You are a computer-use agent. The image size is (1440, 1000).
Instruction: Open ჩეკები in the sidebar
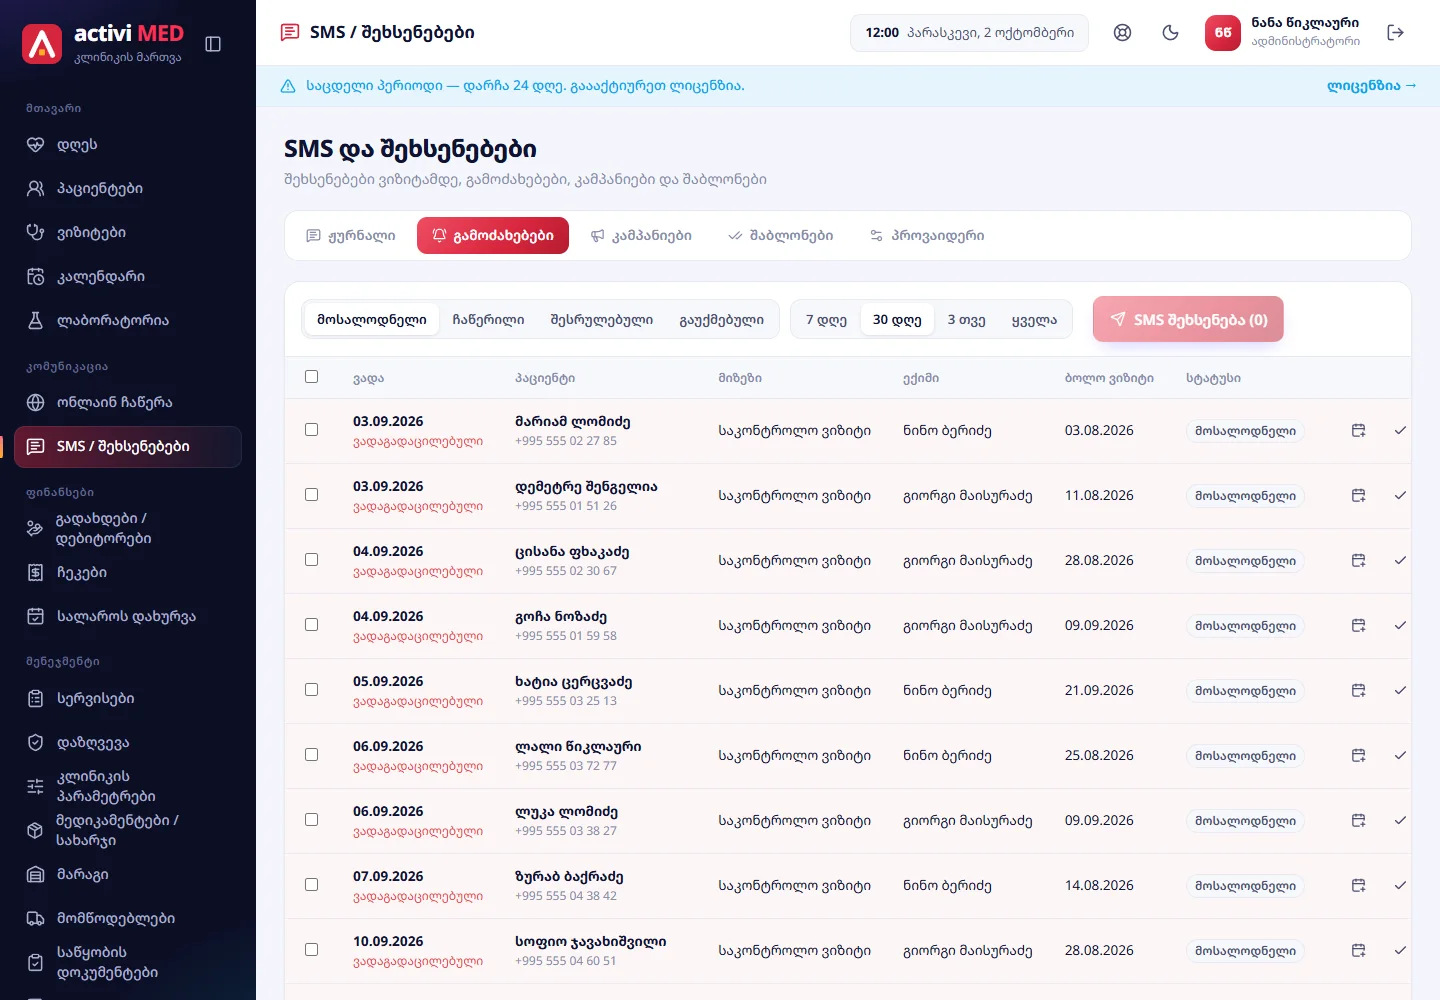pyautogui.click(x=128, y=573)
